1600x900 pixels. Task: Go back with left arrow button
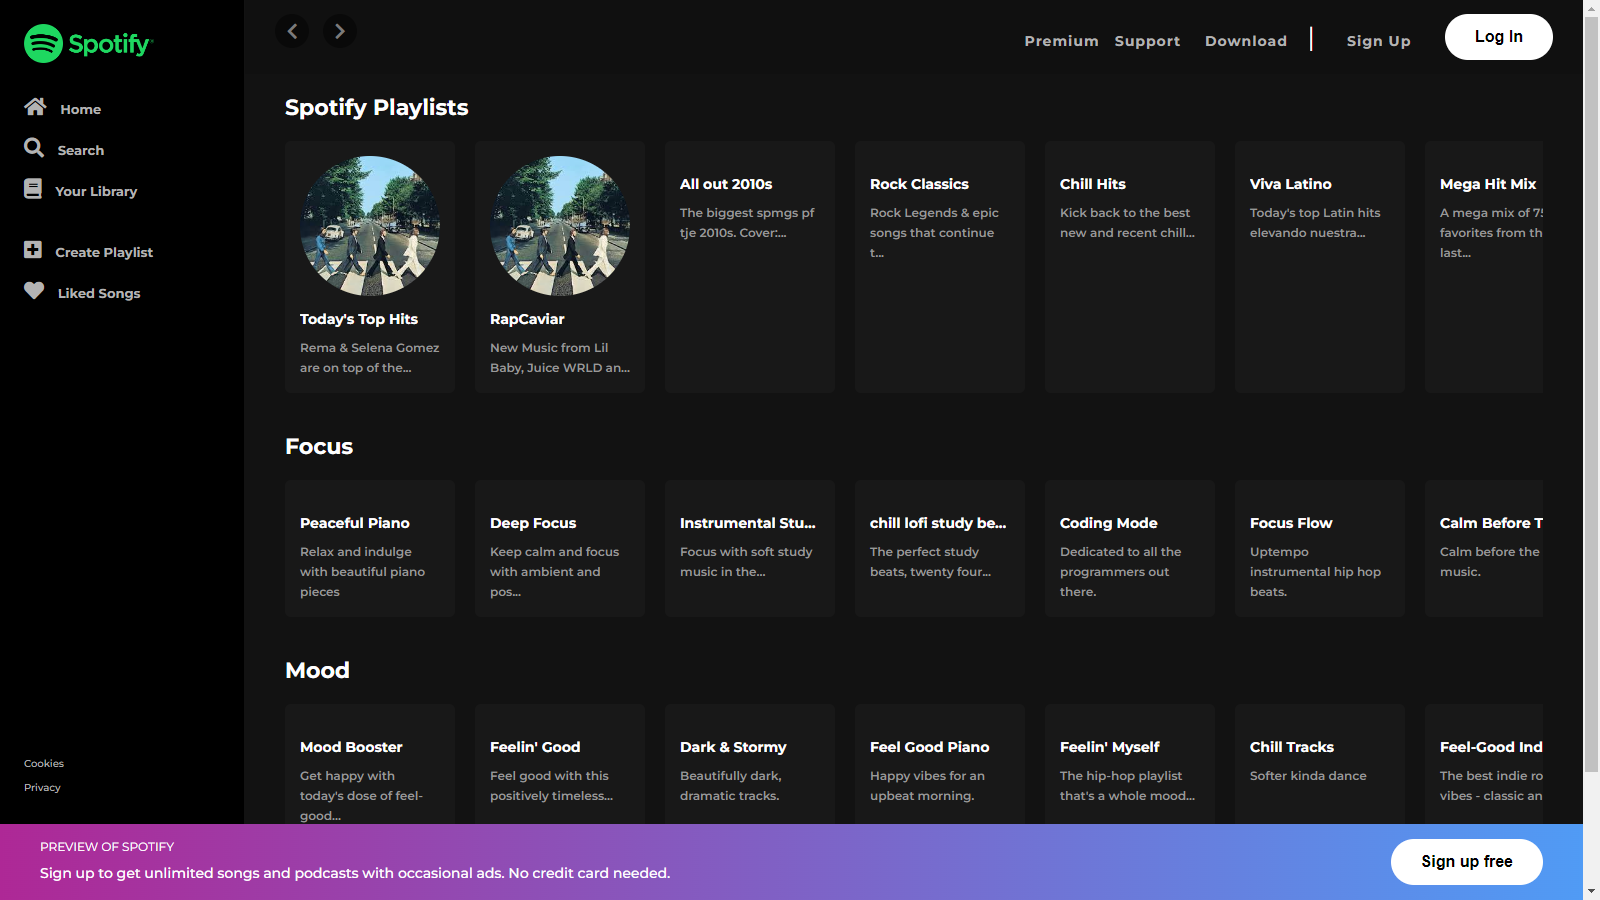pos(292,31)
